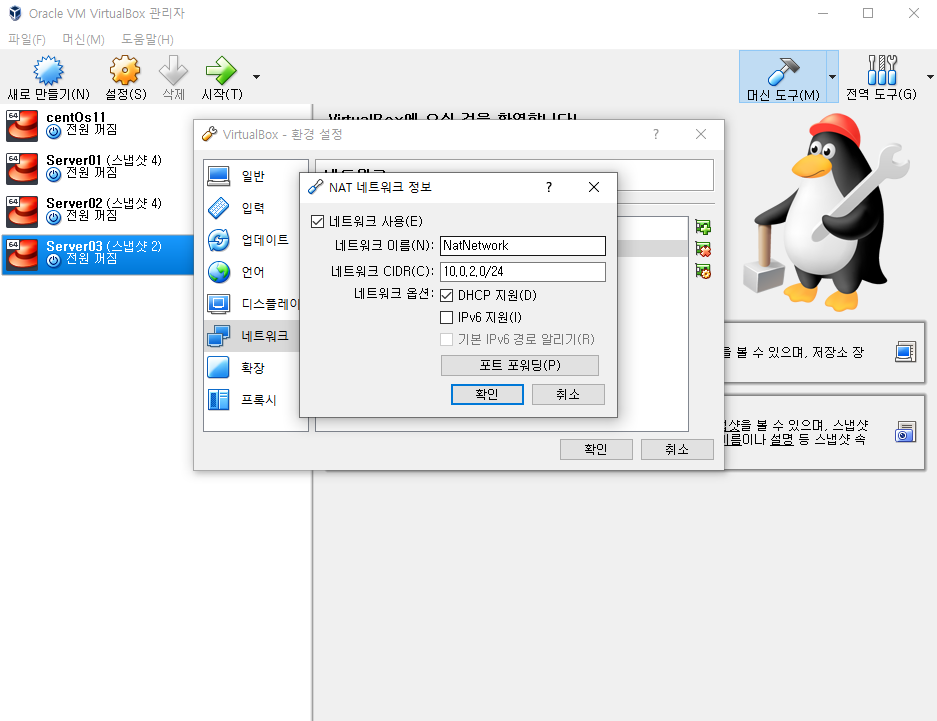The width and height of the screenshot is (937, 721).
Task: Expand the Start button dropdown arrow
Action: click(x=256, y=76)
